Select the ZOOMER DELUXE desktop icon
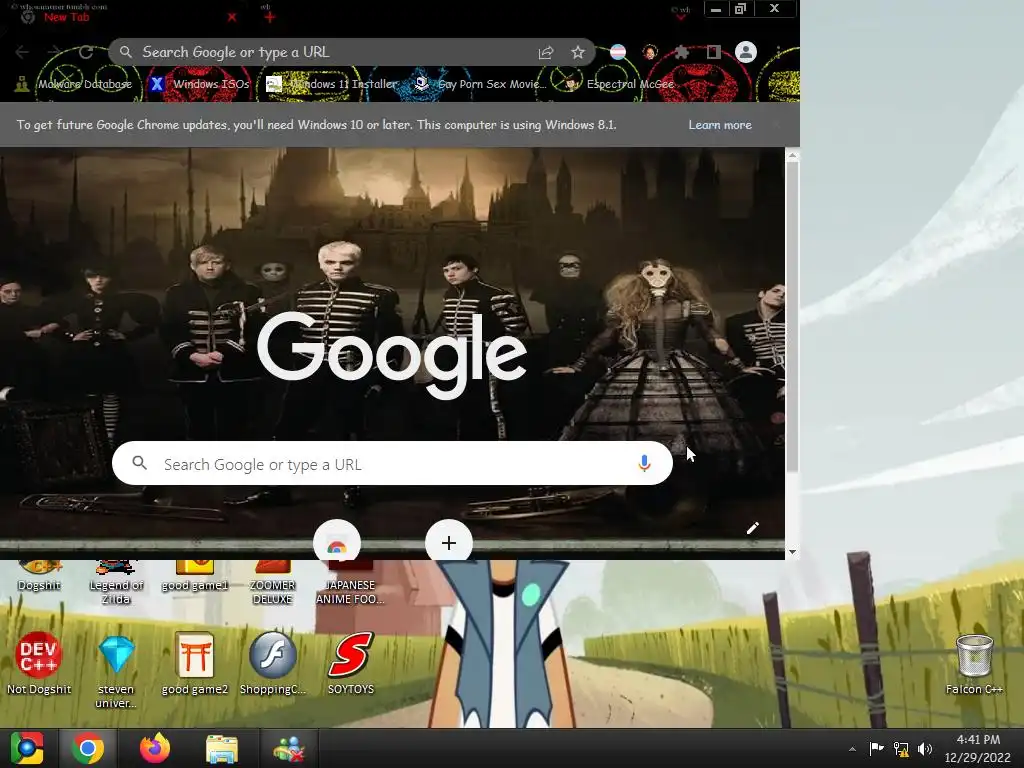Image resolution: width=1024 pixels, height=768 pixels. (x=272, y=583)
